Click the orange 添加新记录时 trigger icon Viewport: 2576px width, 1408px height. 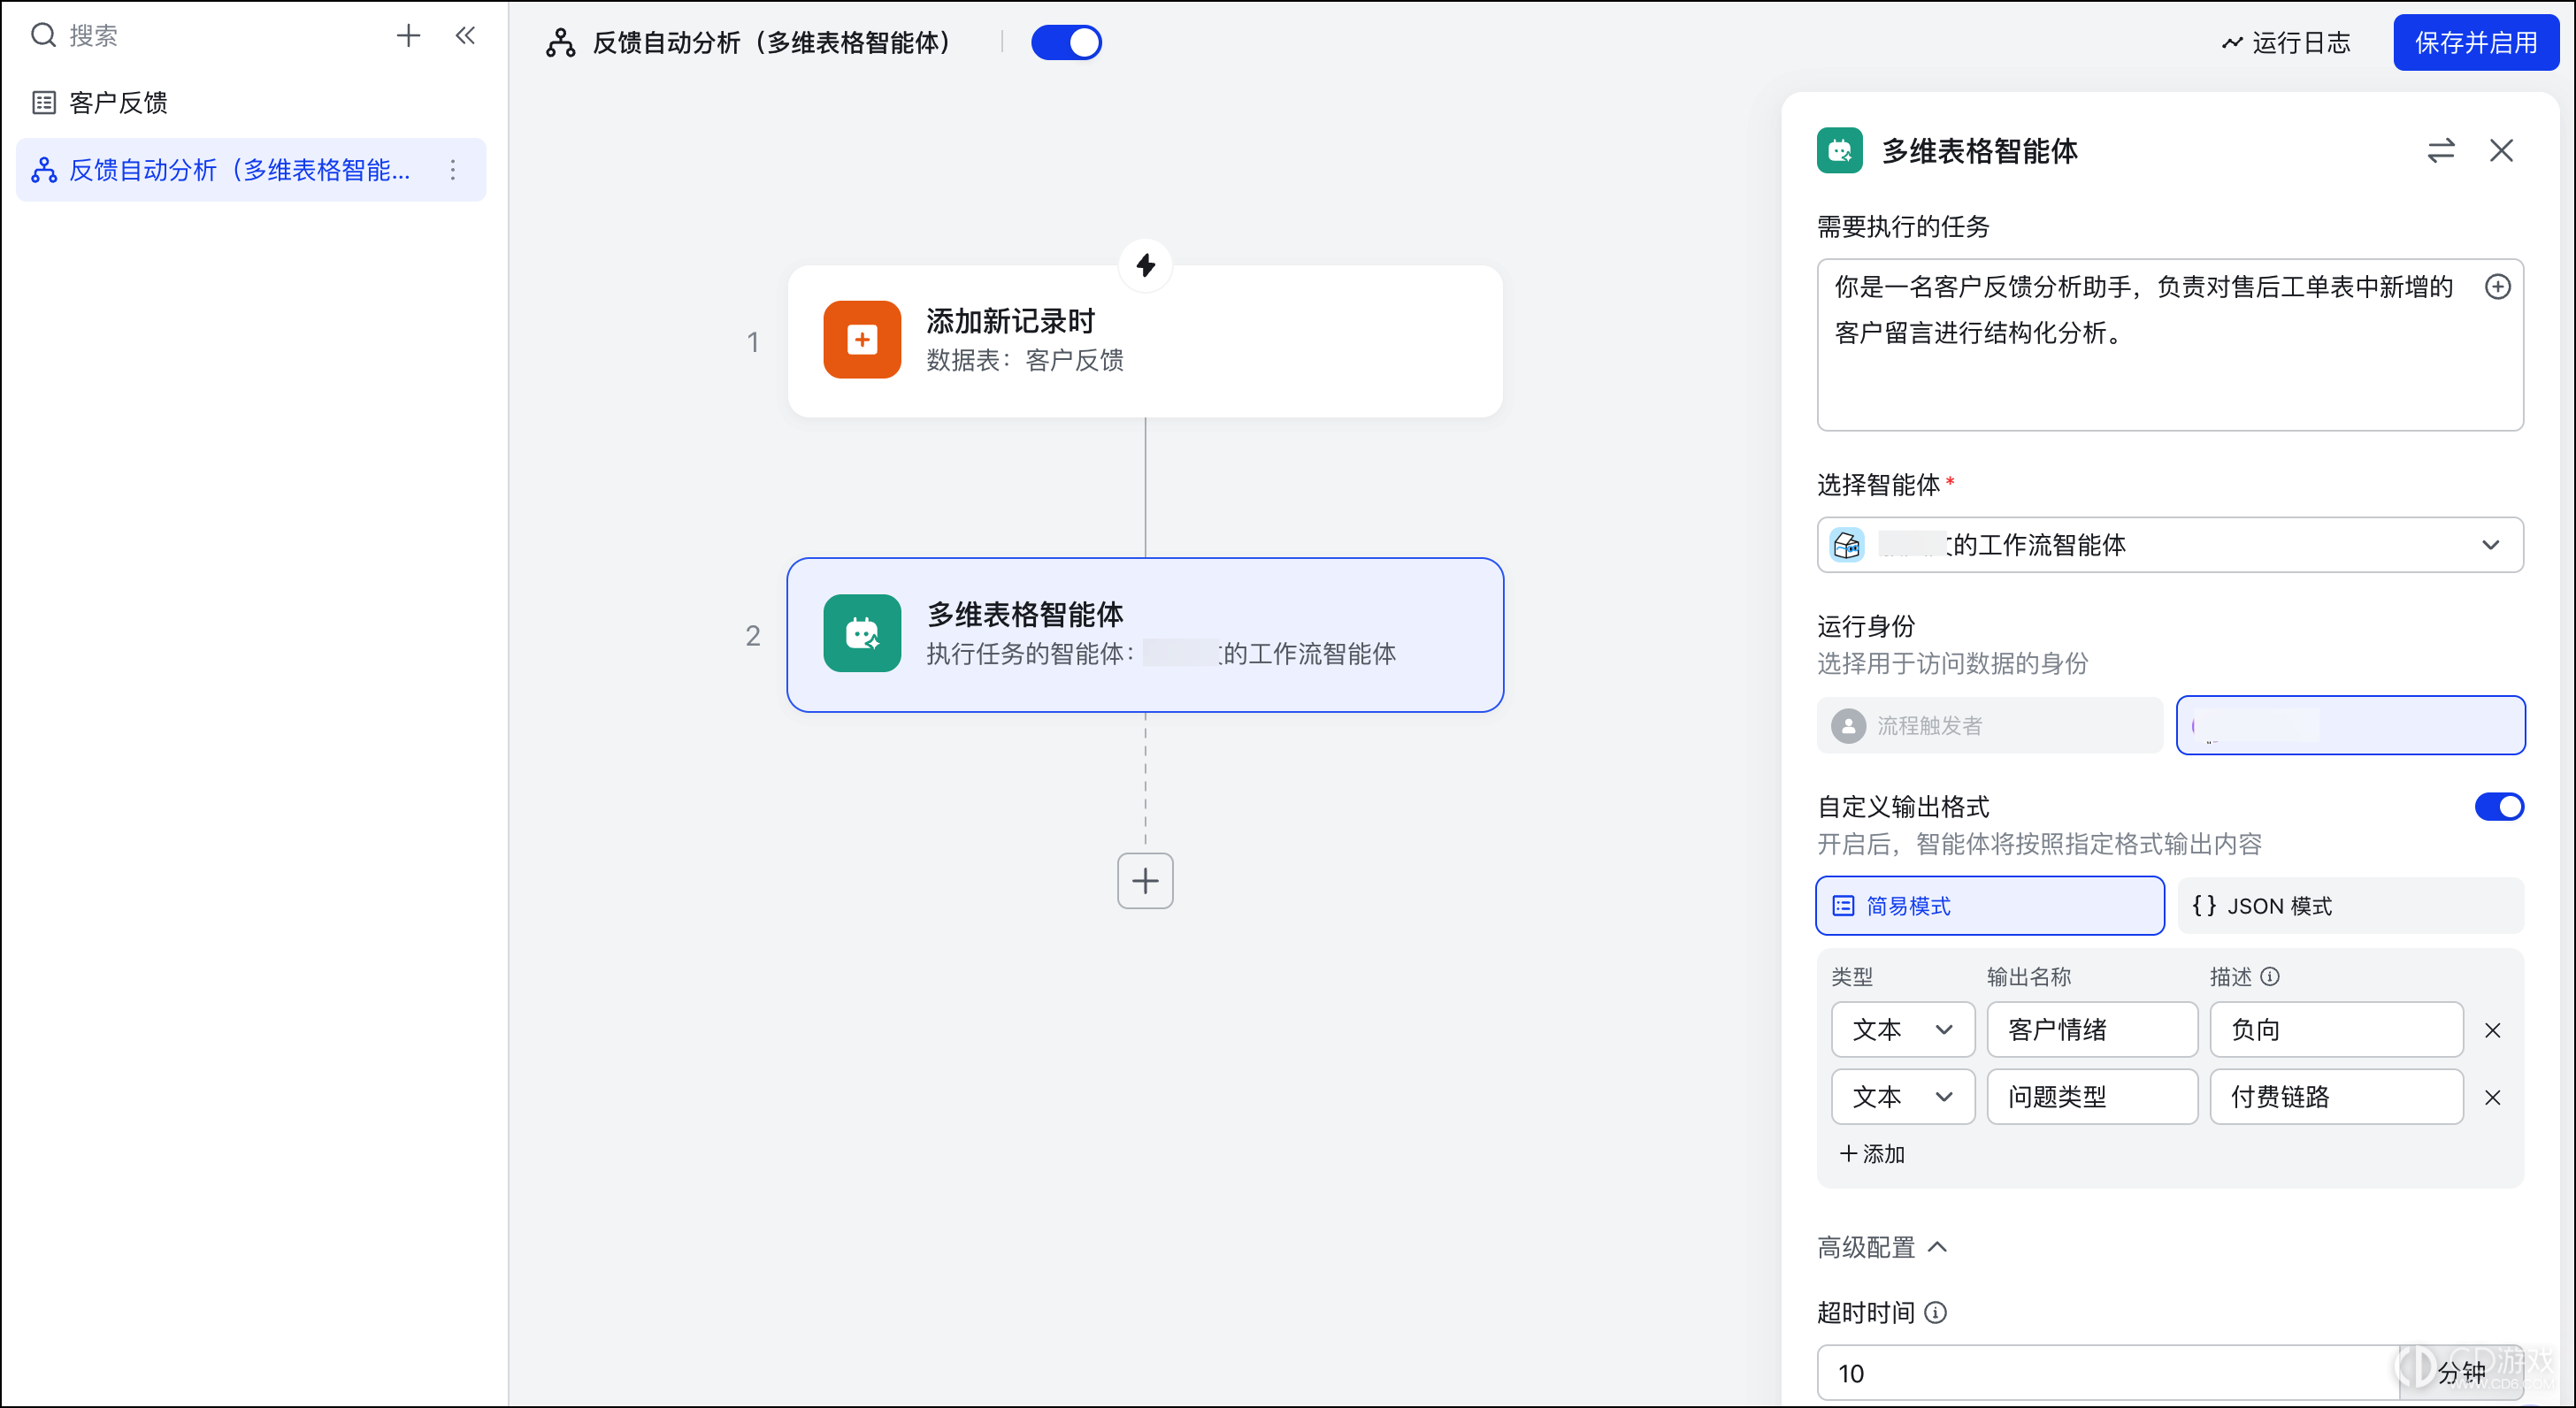(862, 340)
